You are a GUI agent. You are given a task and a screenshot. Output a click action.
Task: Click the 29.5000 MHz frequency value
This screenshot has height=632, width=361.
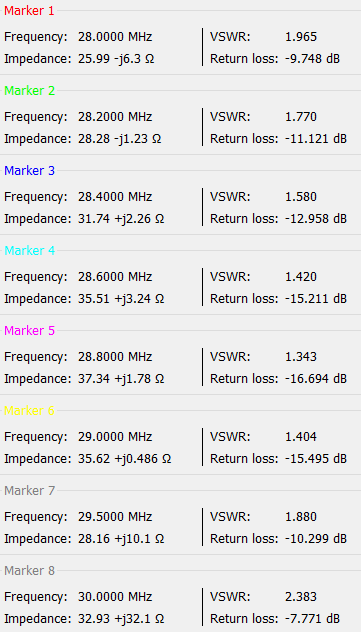(115, 517)
